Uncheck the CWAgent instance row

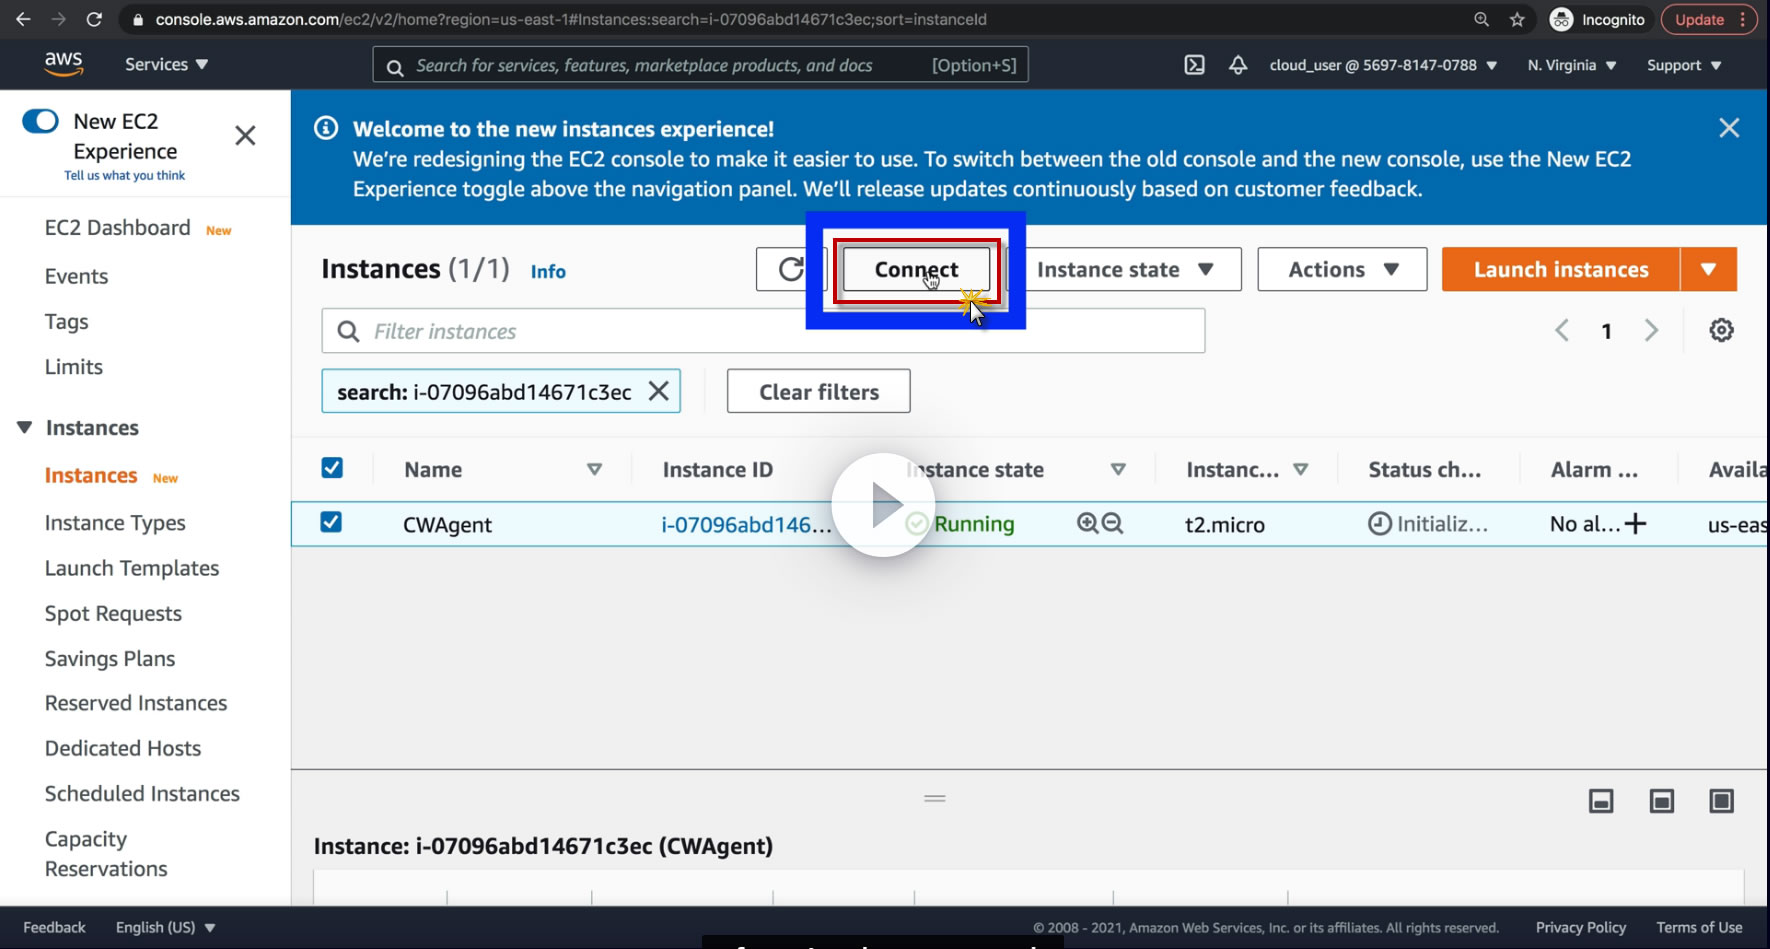pyautogui.click(x=331, y=522)
